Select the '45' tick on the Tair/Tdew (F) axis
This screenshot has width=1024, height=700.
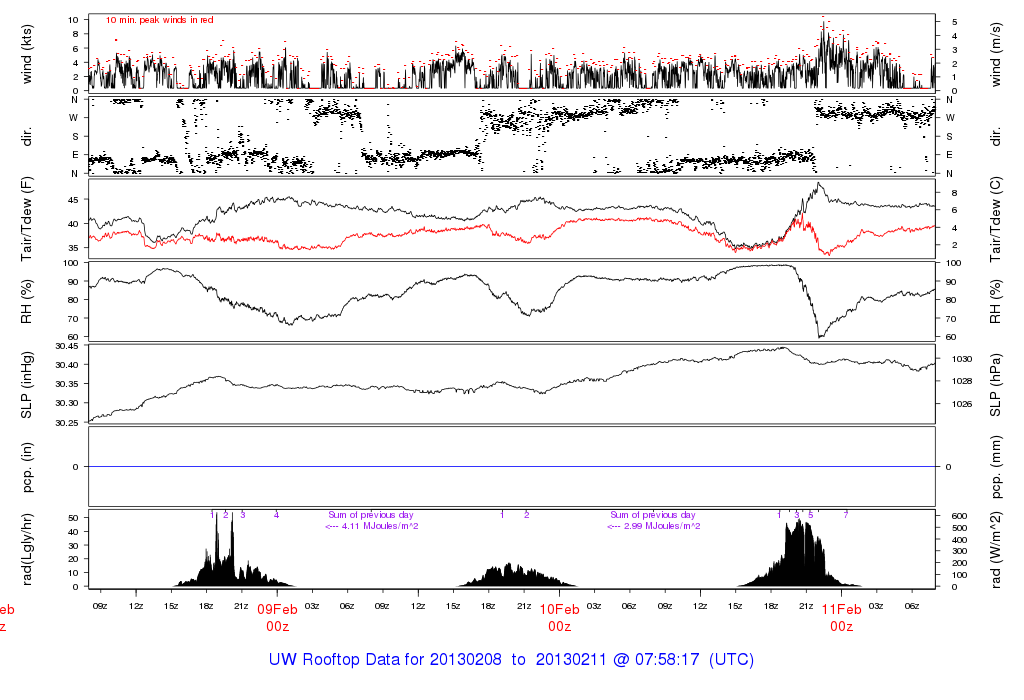[74, 200]
